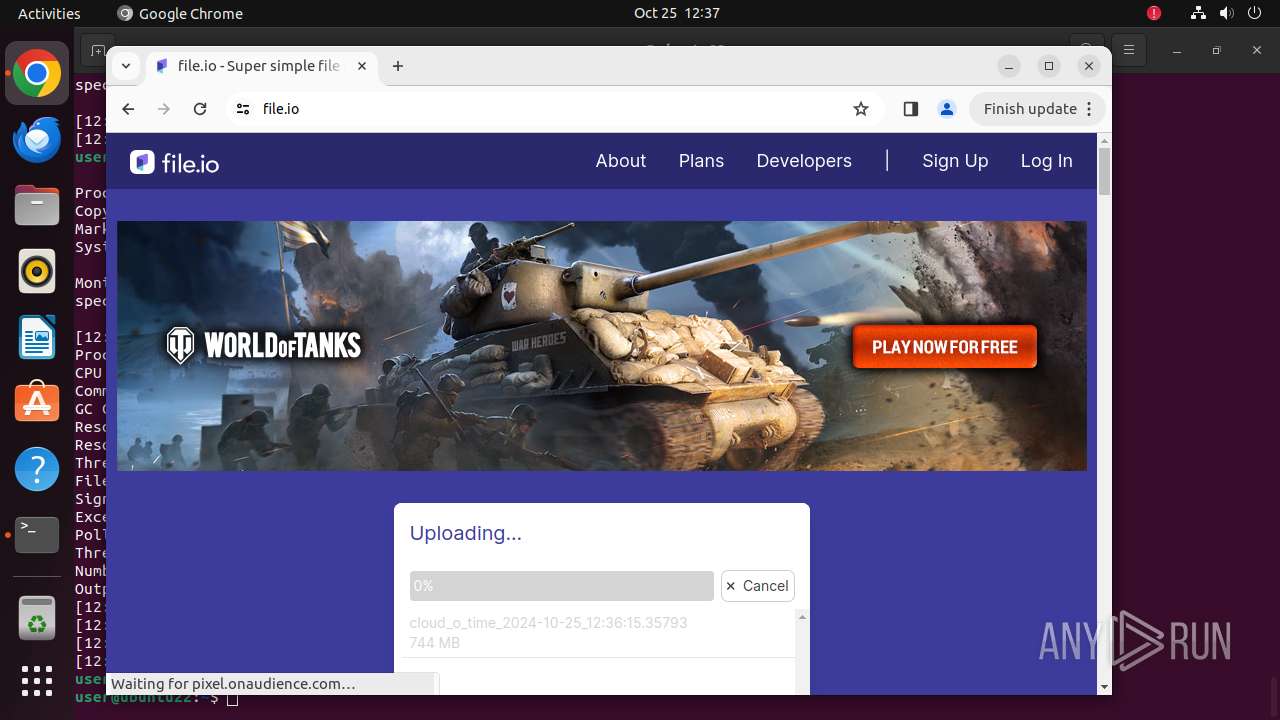Click scrollbar up arrow of the page
Screen dimensions: 1280x720
click(1104, 140)
